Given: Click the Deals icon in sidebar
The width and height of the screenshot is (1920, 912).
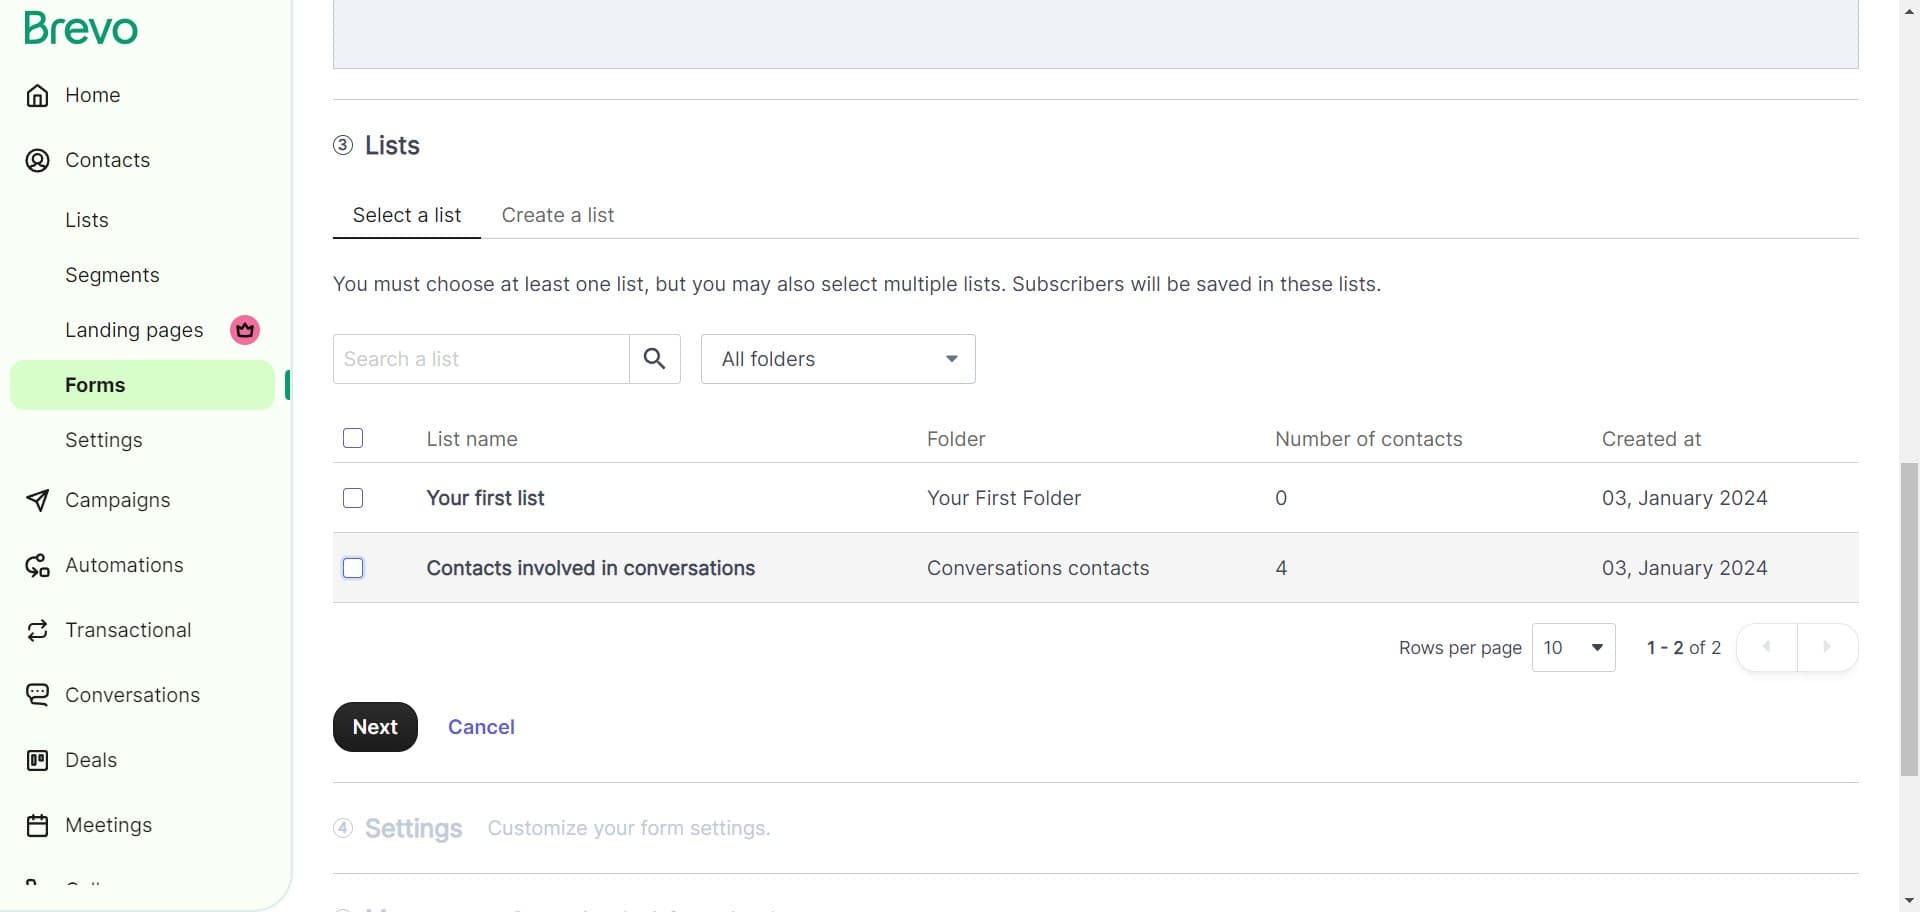Looking at the screenshot, I should (37, 760).
